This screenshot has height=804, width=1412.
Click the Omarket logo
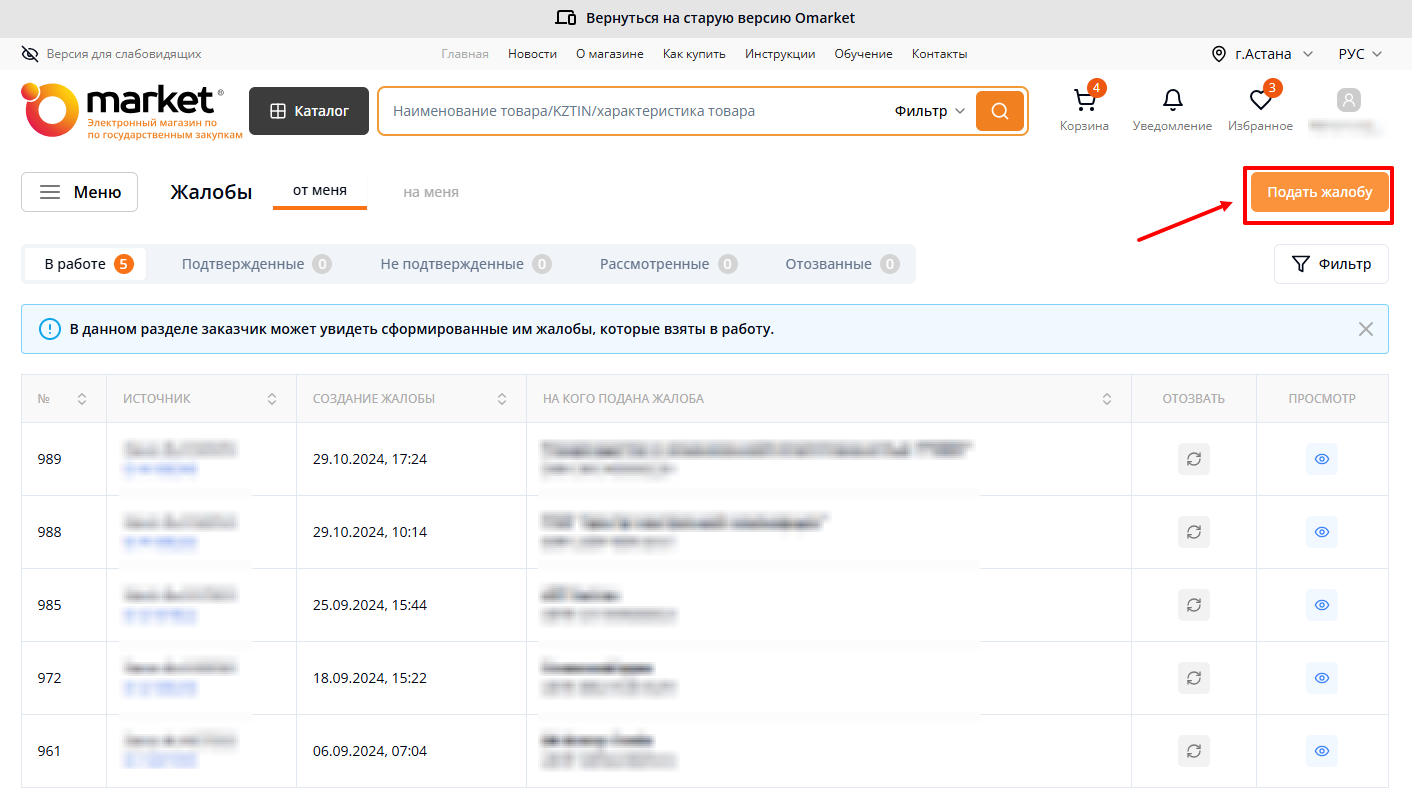[122, 110]
